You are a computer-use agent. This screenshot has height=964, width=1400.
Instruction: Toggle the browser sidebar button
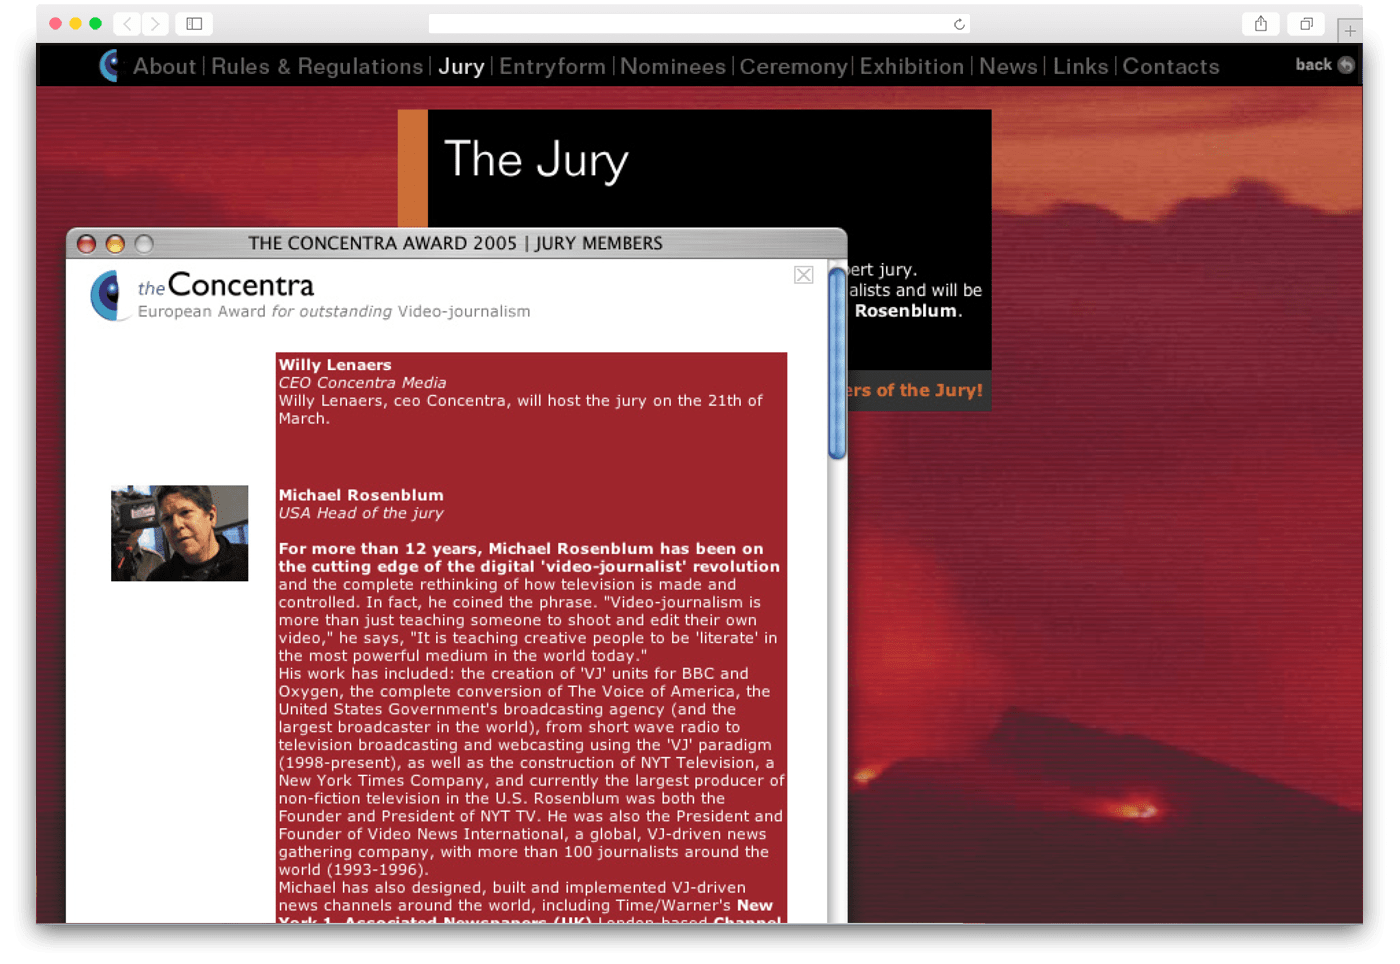click(194, 24)
